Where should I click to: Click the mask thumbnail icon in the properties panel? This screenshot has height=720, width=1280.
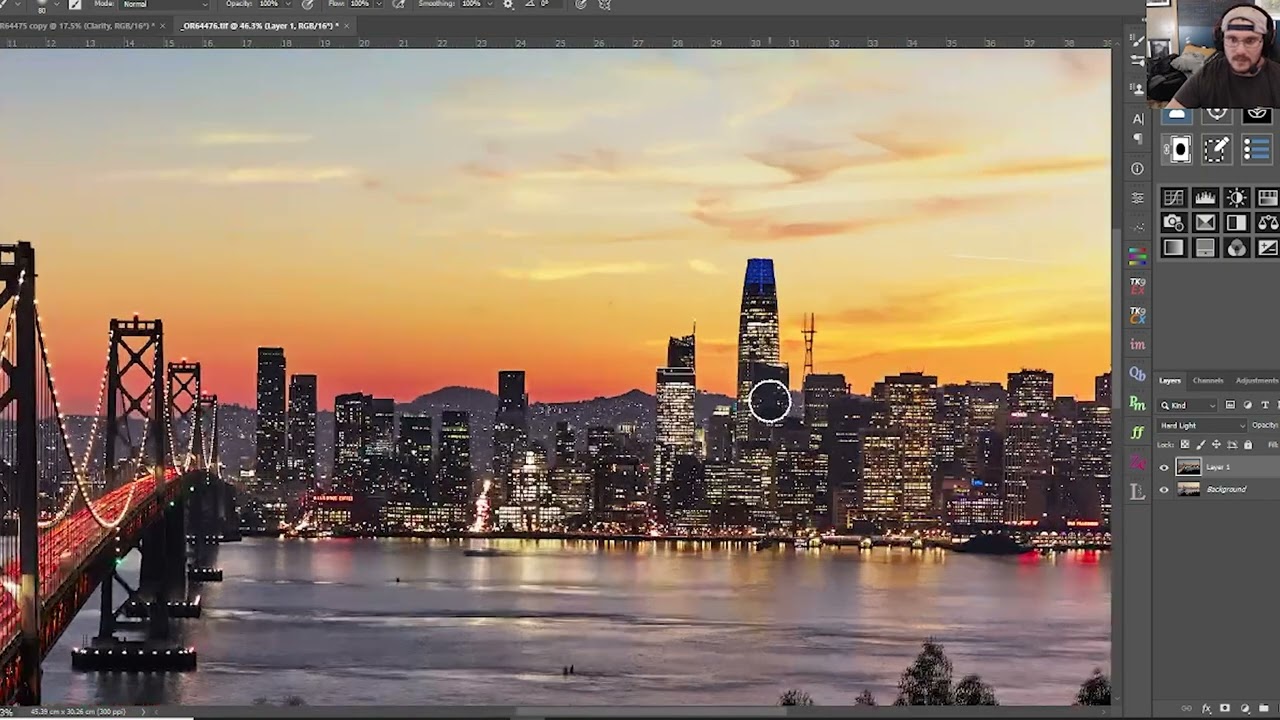click(x=1177, y=150)
